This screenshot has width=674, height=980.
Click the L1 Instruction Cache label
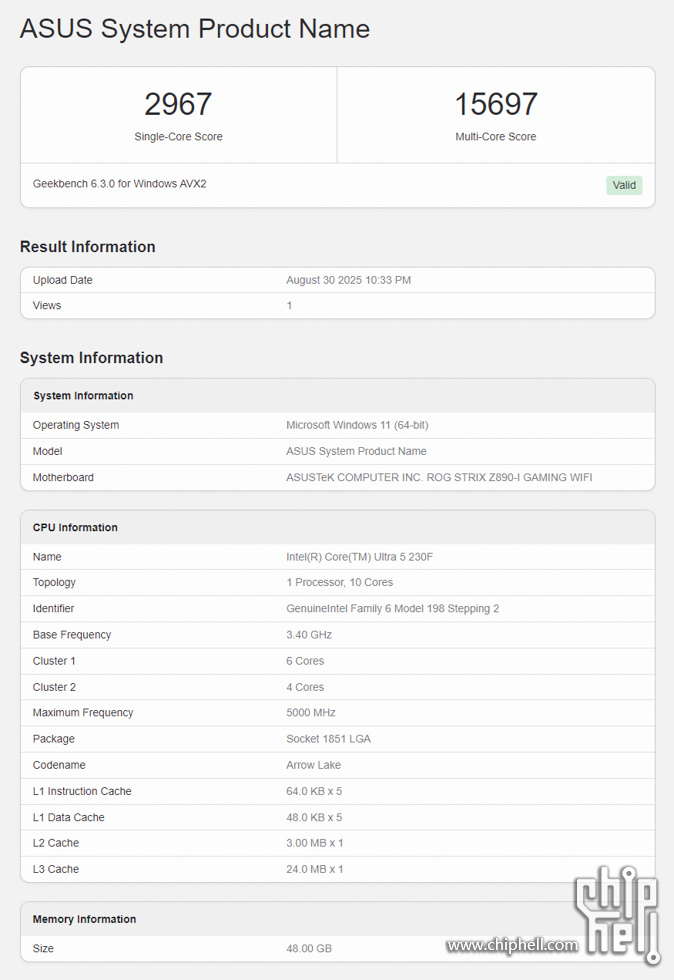[x=82, y=791]
